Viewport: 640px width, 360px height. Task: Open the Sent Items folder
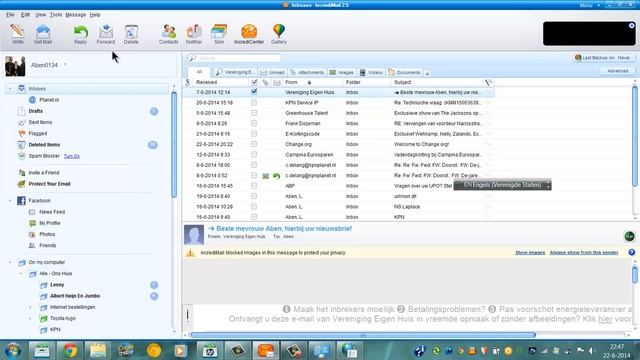(40, 122)
